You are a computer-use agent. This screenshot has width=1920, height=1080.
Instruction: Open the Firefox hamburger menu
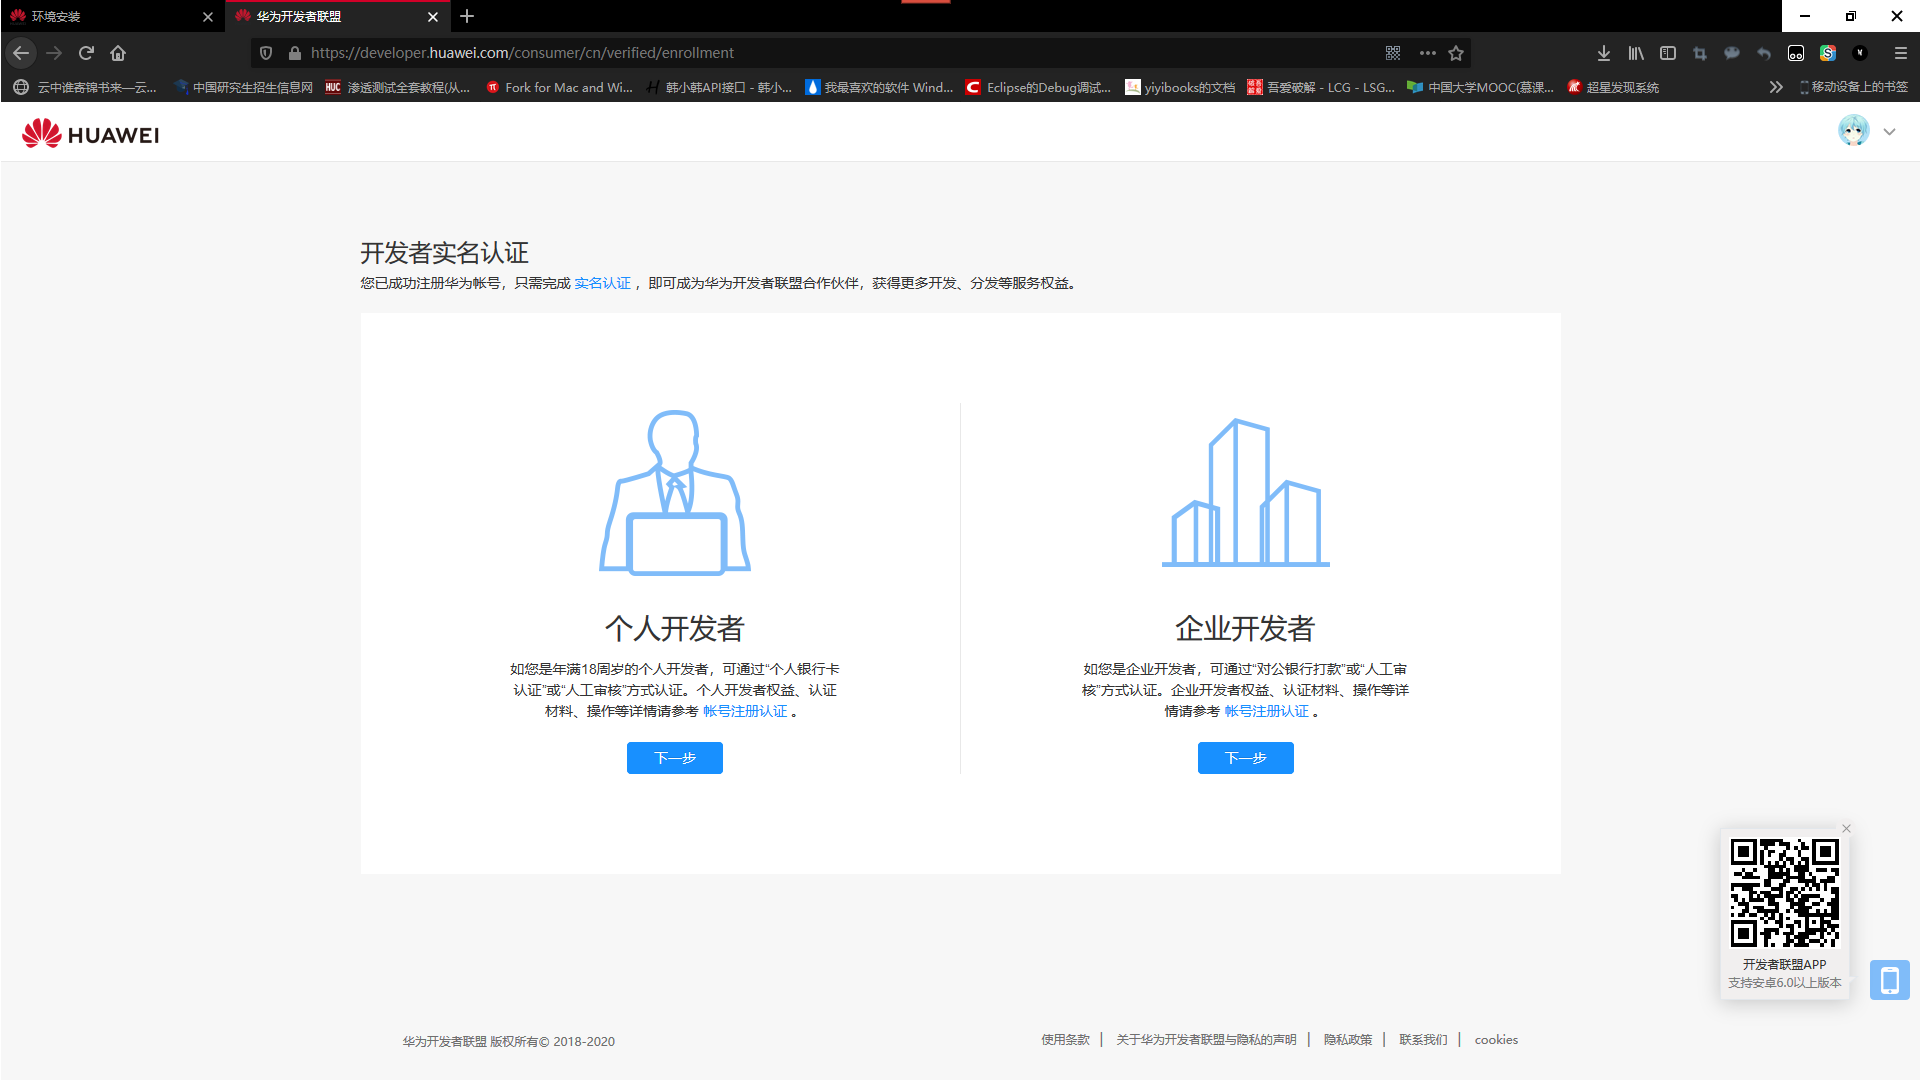coord(1899,53)
